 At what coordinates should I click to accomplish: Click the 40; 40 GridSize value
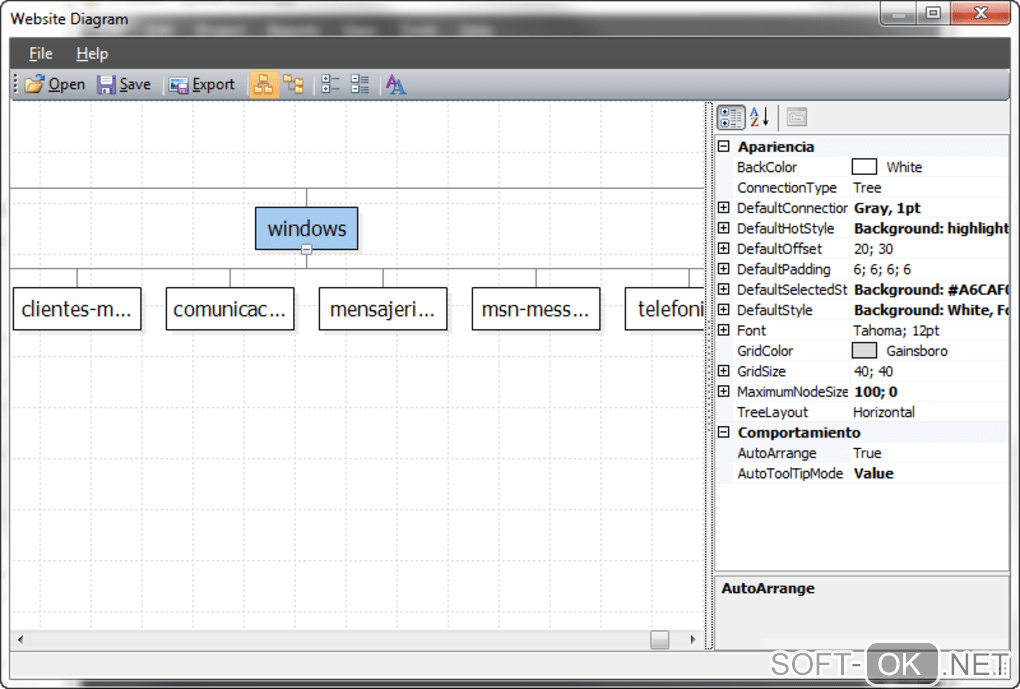click(873, 371)
